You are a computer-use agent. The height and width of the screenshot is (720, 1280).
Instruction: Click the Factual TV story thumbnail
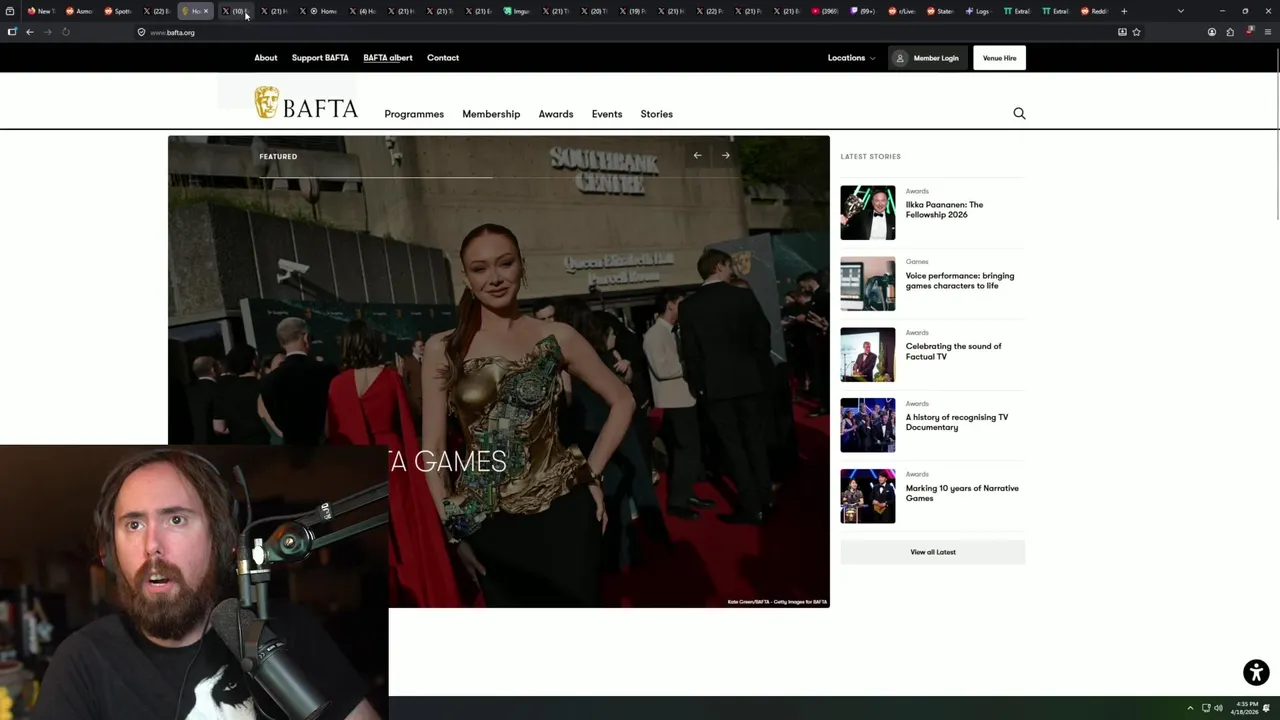pyautogui.click(x=868, y=355)
